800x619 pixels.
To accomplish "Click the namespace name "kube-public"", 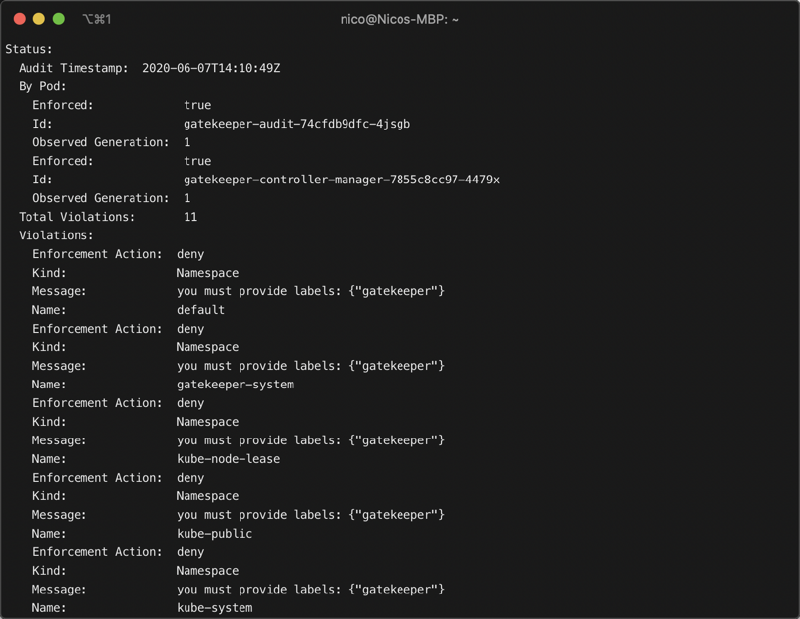I will point(214,534).
